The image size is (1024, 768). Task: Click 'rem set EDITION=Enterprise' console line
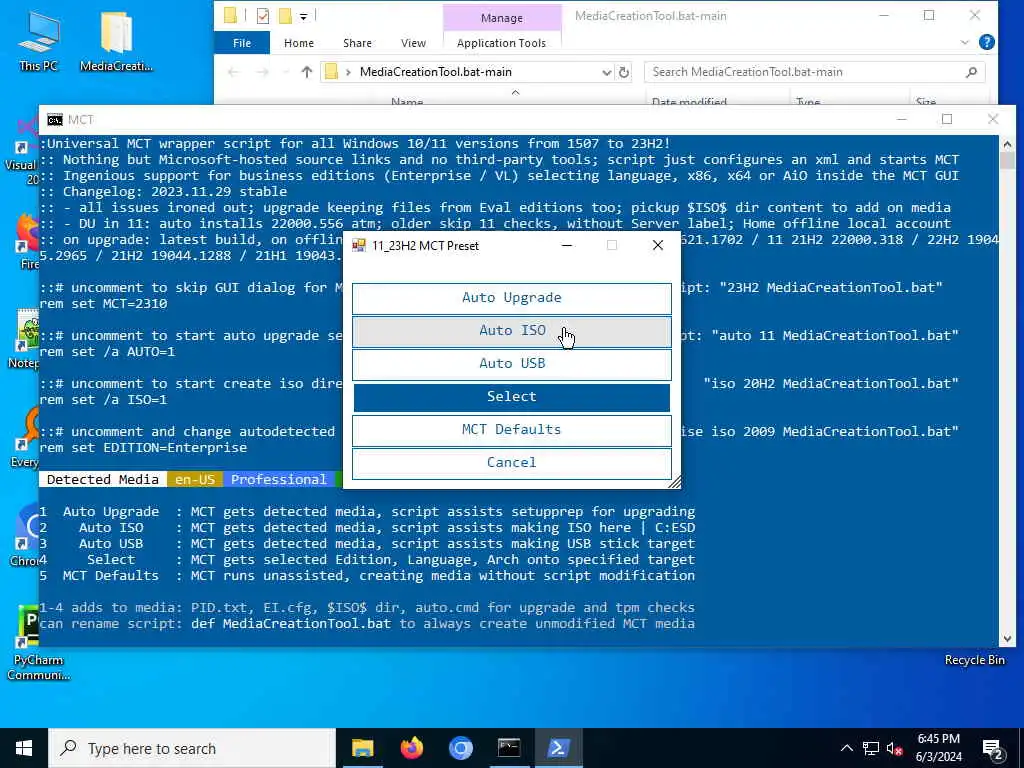click(143, 448)
